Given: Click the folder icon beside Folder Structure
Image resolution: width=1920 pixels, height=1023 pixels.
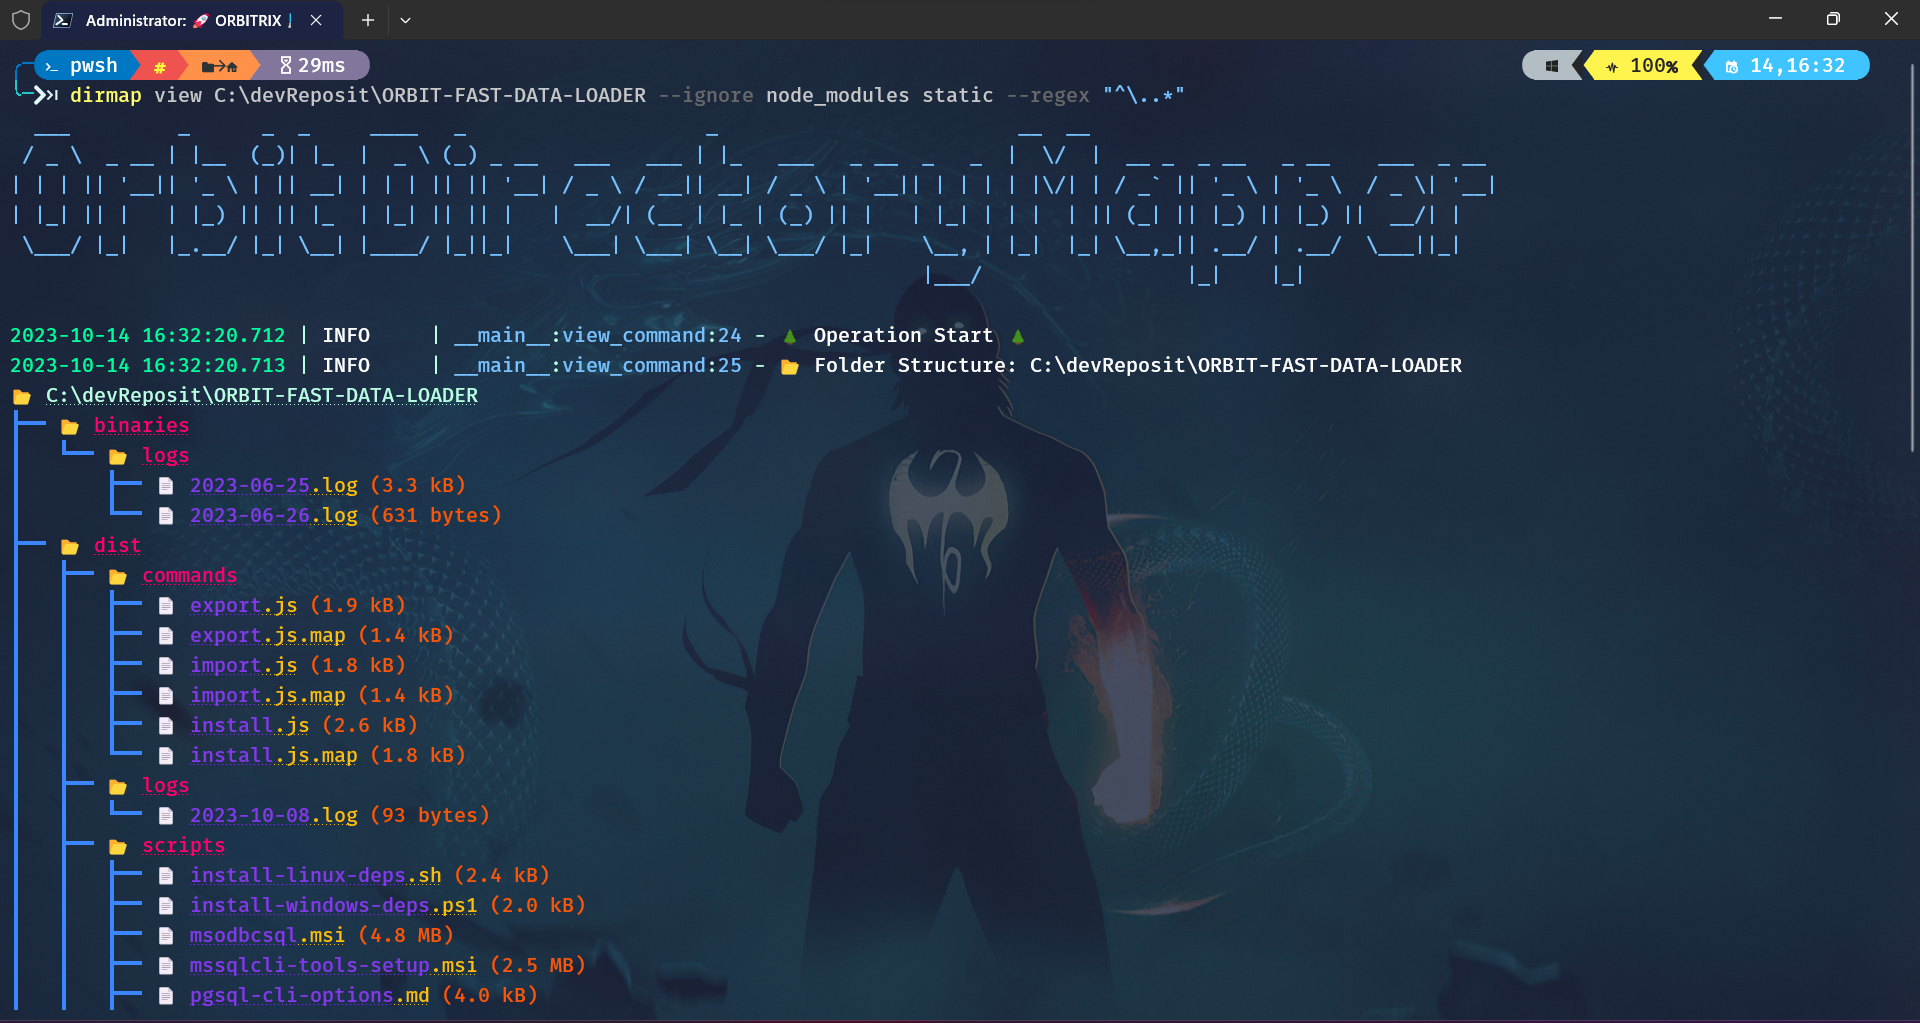Looking at the screenshot, I should click(x=790, y=367).
